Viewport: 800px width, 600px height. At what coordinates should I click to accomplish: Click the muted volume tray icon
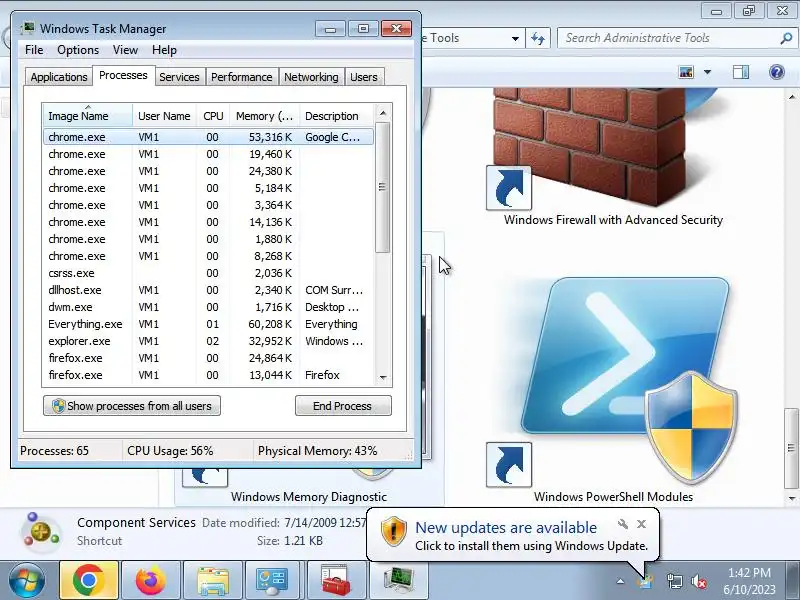pyautogui.click(x=698, y=581)
